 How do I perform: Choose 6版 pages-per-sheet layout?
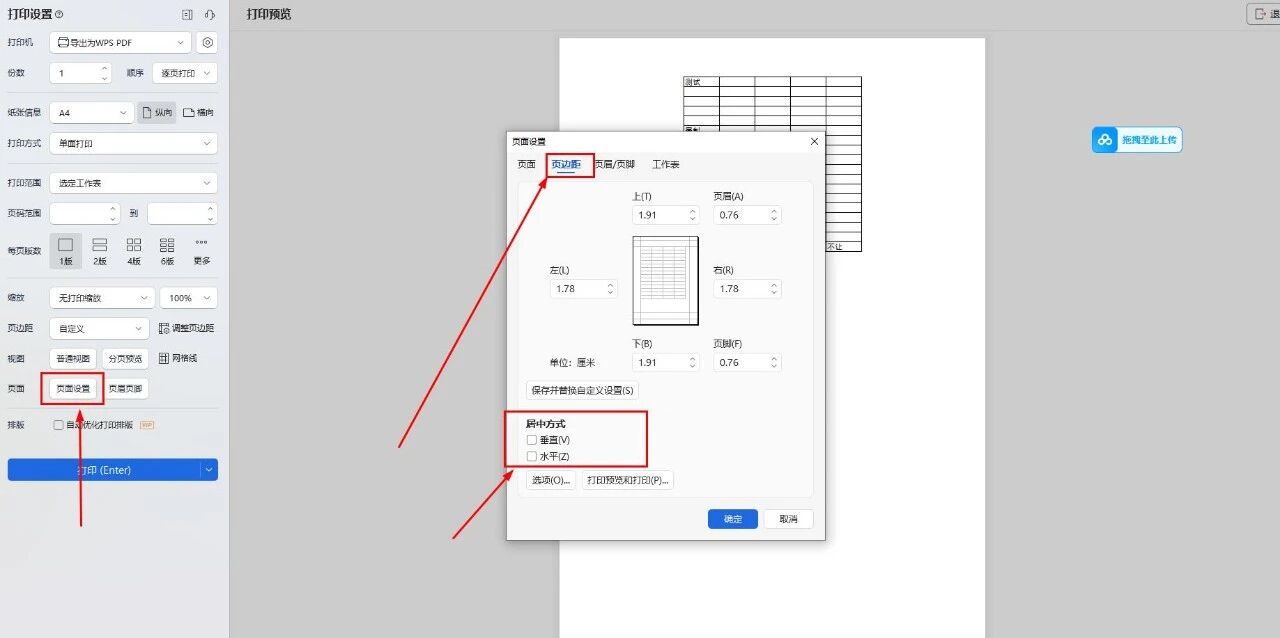[167, 250]
